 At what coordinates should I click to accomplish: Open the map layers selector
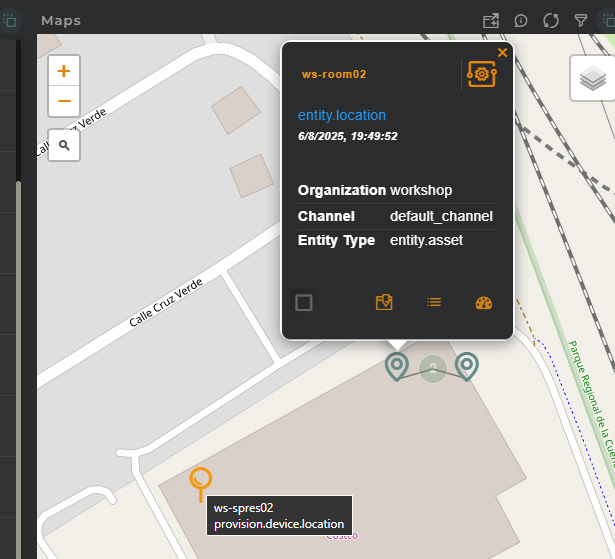click(x=591, y=78)
